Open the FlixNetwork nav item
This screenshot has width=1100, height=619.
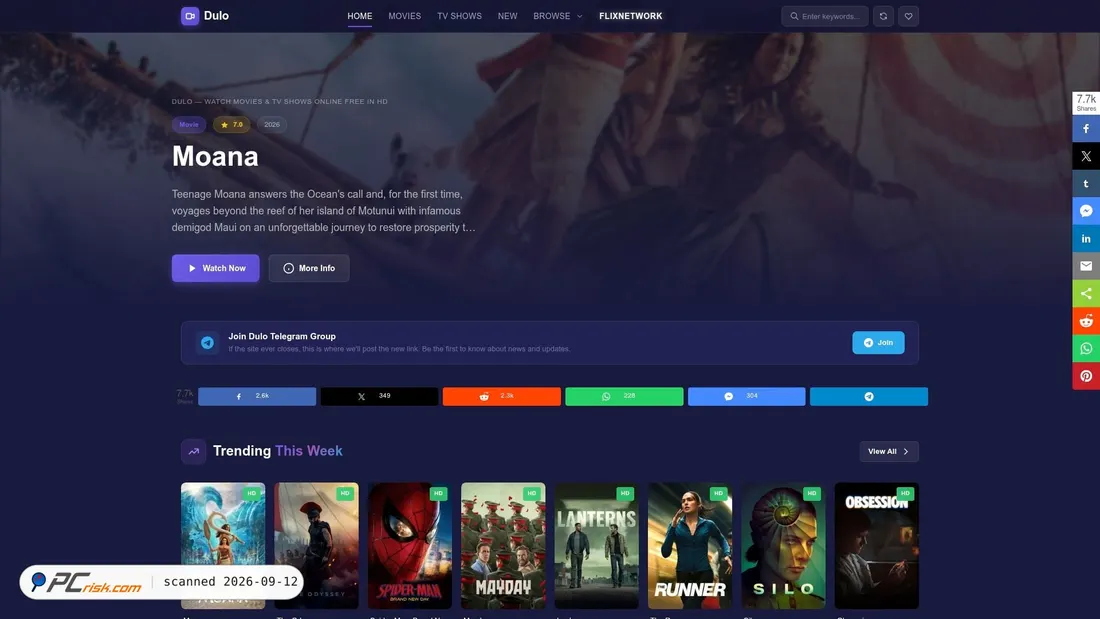point(631,16)
